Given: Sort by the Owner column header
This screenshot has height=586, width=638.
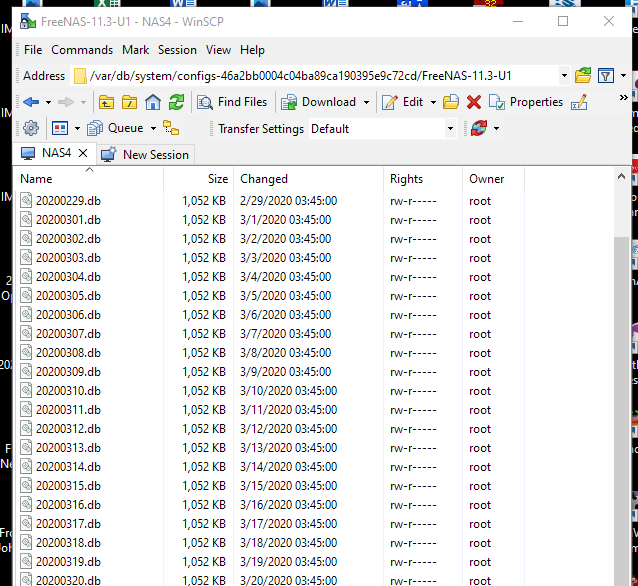Looking at the screenshot, I should [x=493, y=179].
